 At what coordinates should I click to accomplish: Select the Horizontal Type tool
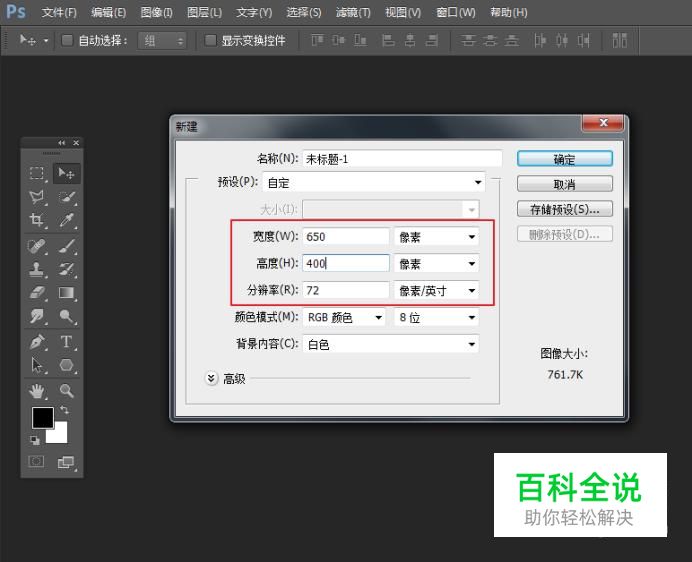click(x=66, y=342)
